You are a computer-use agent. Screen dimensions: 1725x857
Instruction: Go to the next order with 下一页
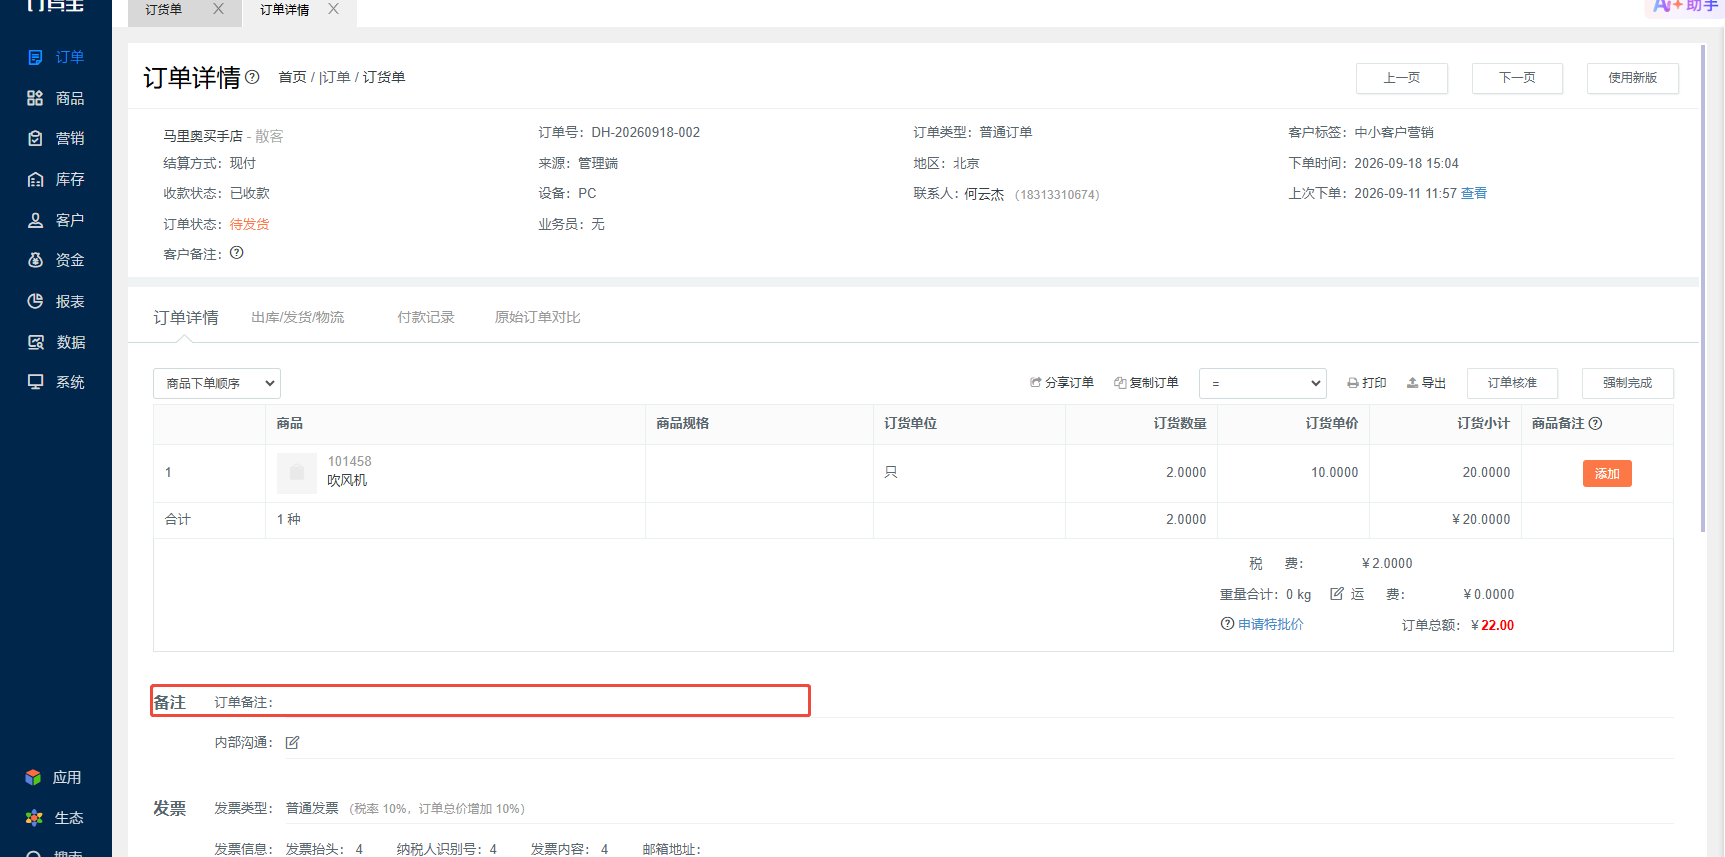pyautogui.click(x=1517, y=78)
